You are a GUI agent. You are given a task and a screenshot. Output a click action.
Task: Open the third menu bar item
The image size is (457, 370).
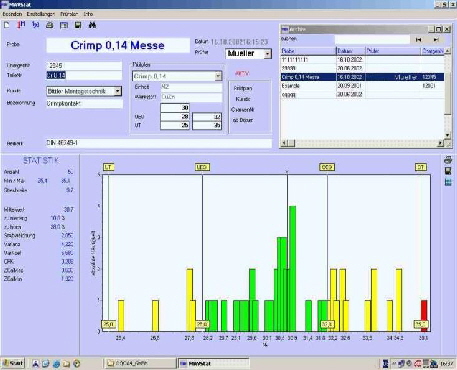(x=69, y=14)
